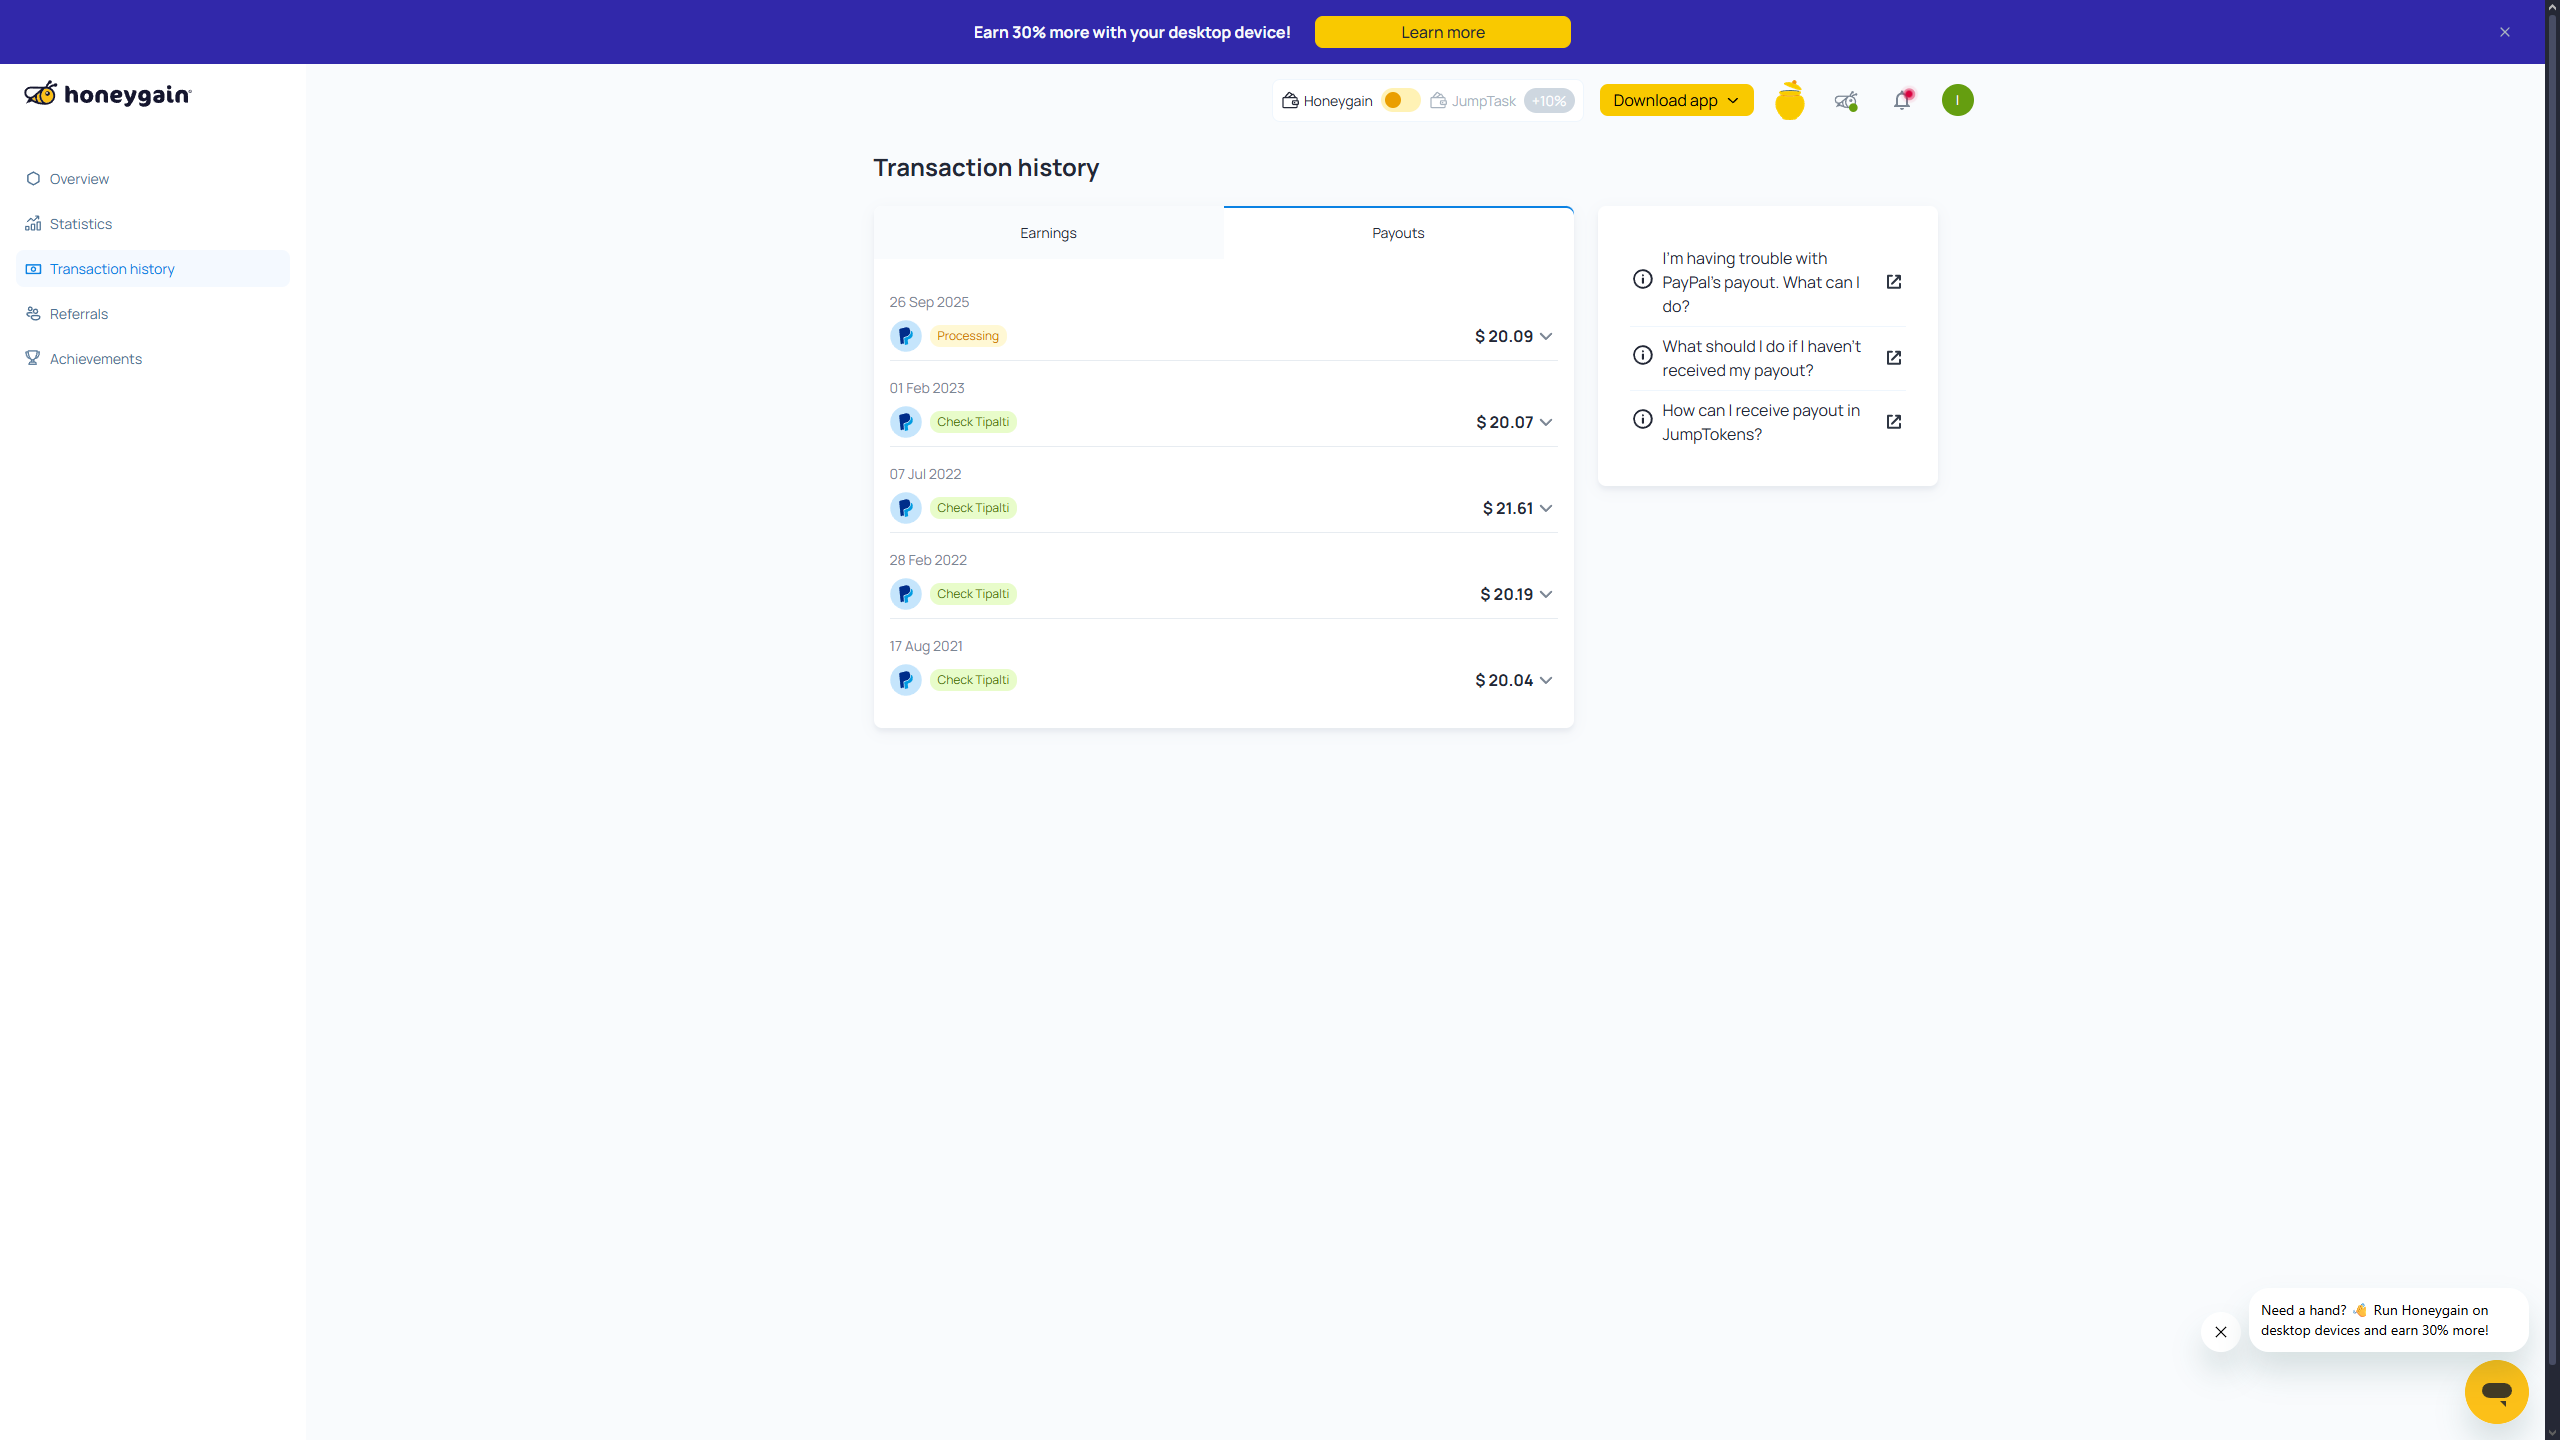Close the top promotional banner

2504,32
